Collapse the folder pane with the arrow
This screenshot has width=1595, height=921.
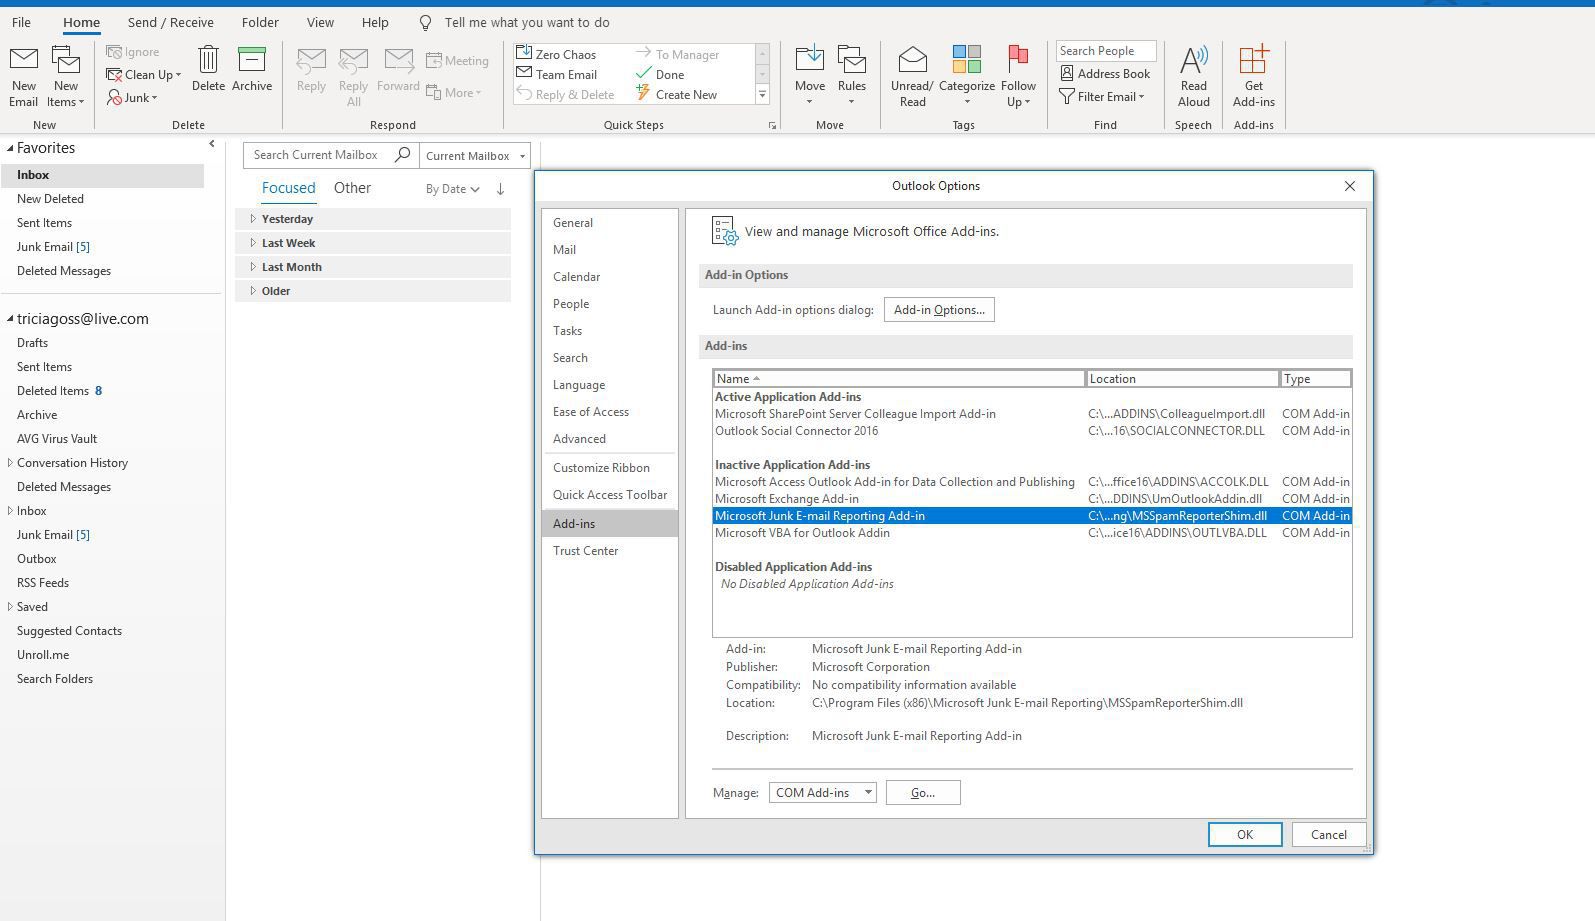(x=211, y=144)
